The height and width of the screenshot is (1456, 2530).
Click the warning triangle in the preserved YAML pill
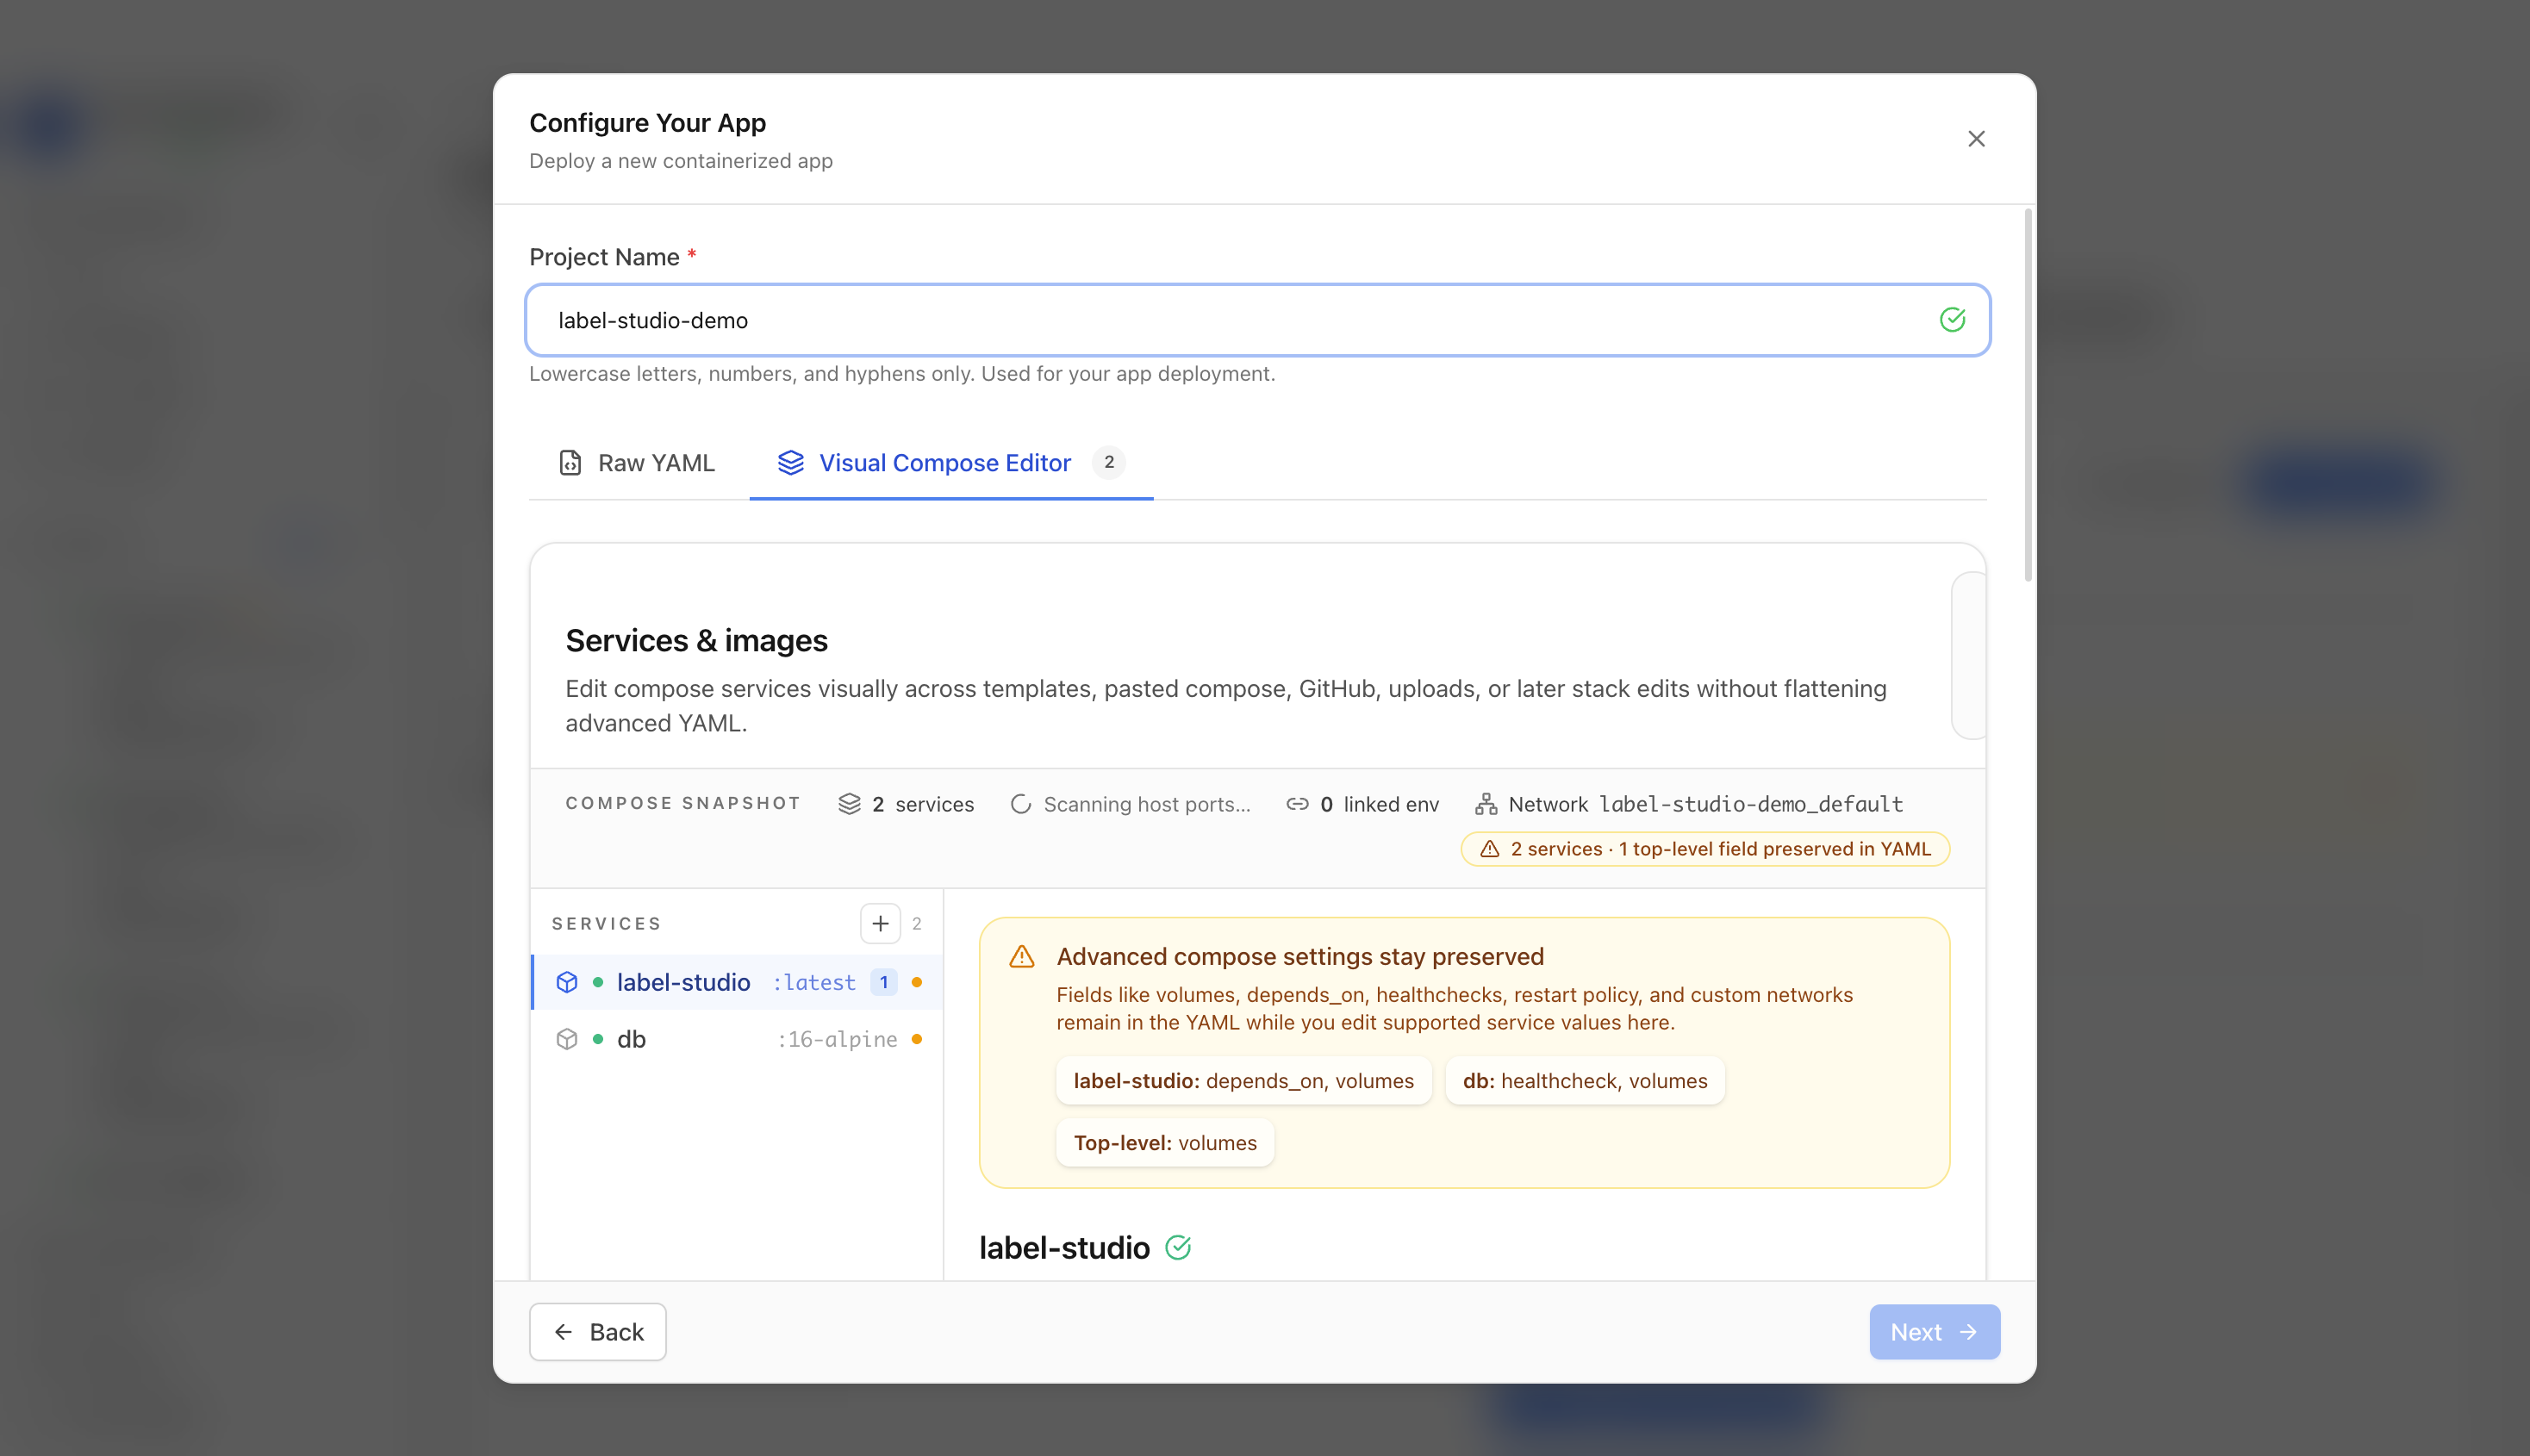(x=1489, y=849)
